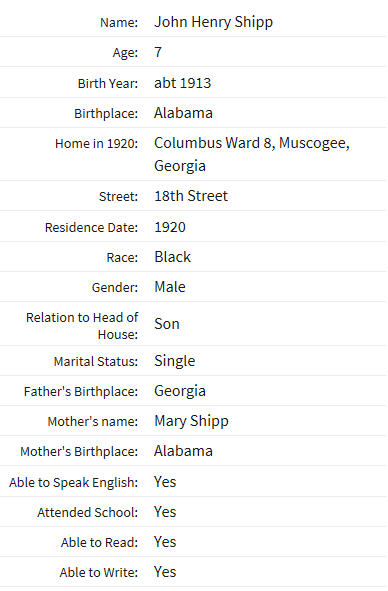Click the birth year abt 1913
The image size is (388, 591).
[182, 83]
